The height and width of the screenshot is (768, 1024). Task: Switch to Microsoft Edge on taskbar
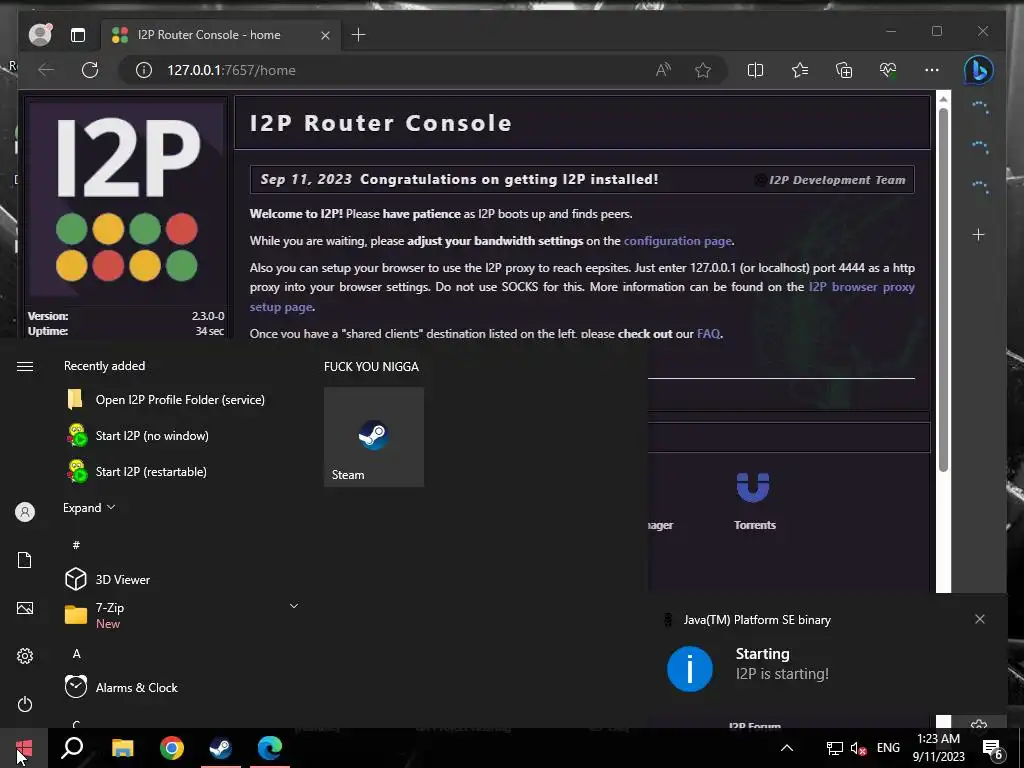click(270, 748)
